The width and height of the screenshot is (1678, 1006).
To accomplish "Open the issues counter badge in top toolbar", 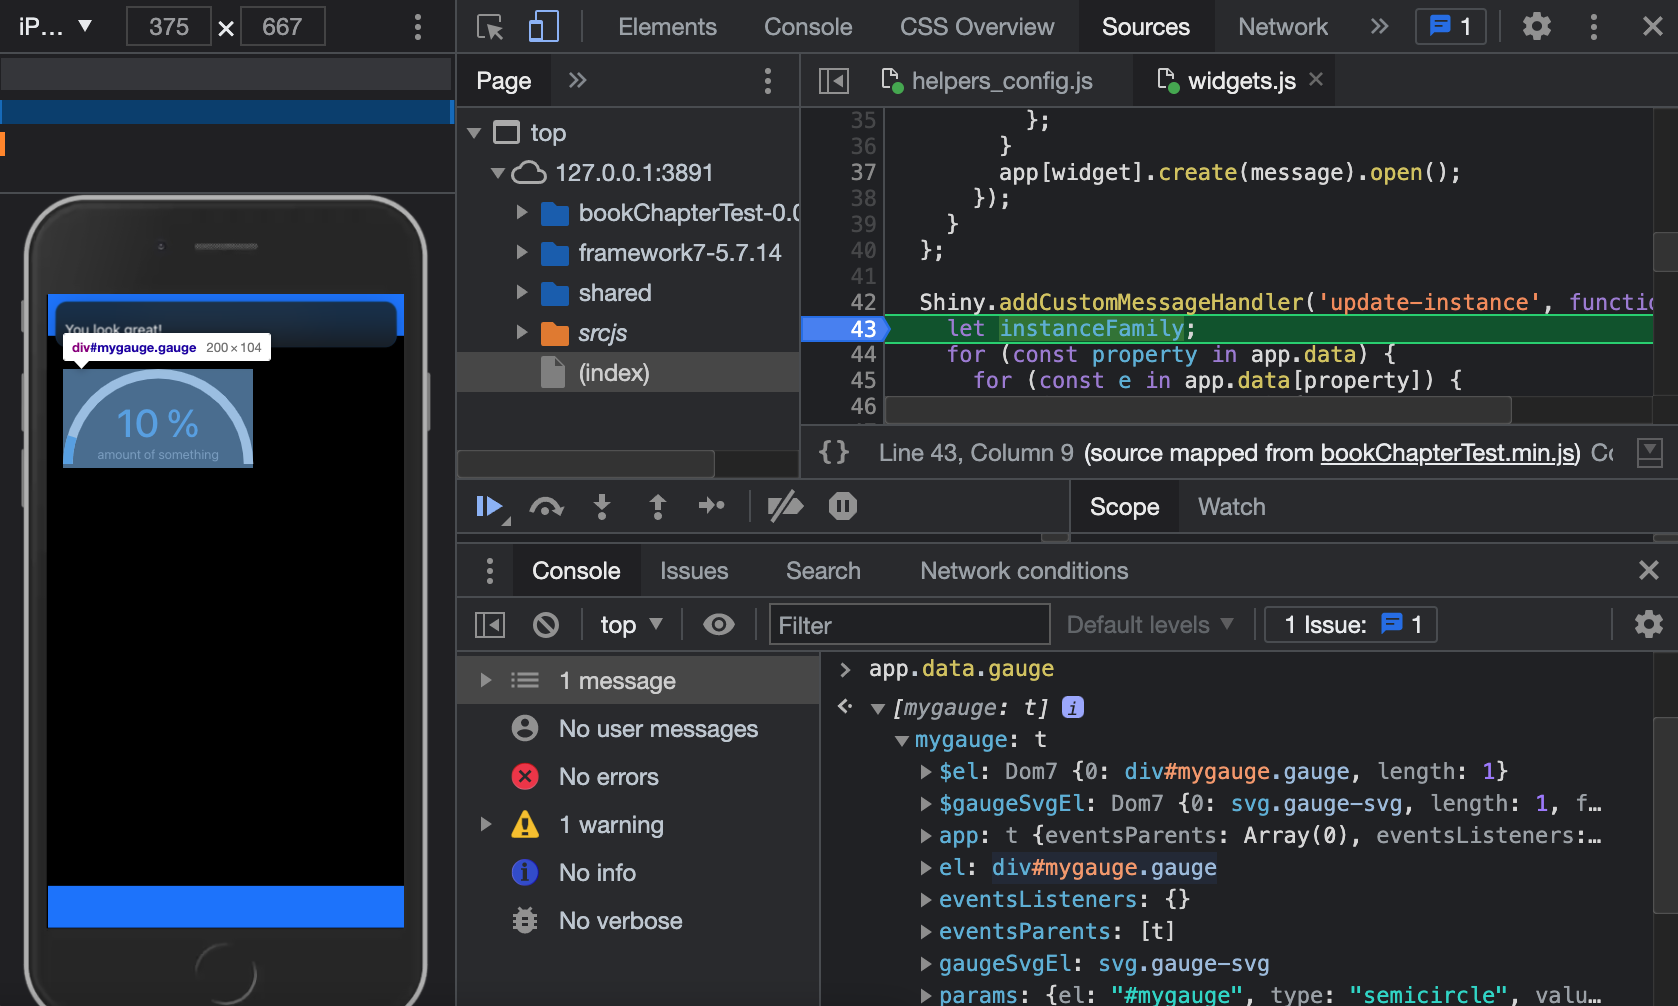I will point(1451,27).
